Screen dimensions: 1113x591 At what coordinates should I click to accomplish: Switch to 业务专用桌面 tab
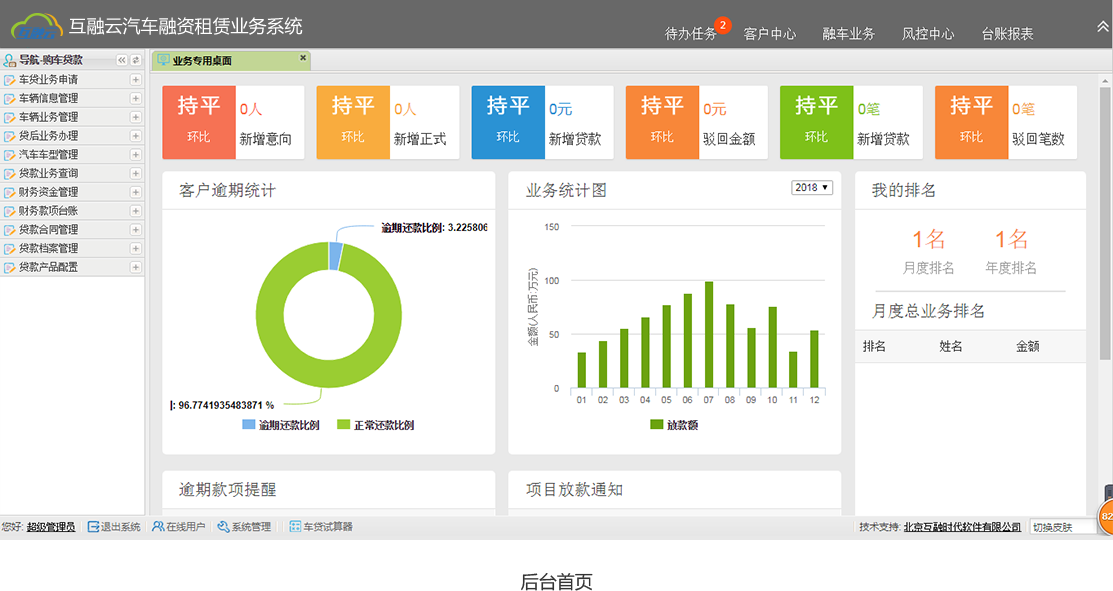pyautogui.click(x=202, y=61)
